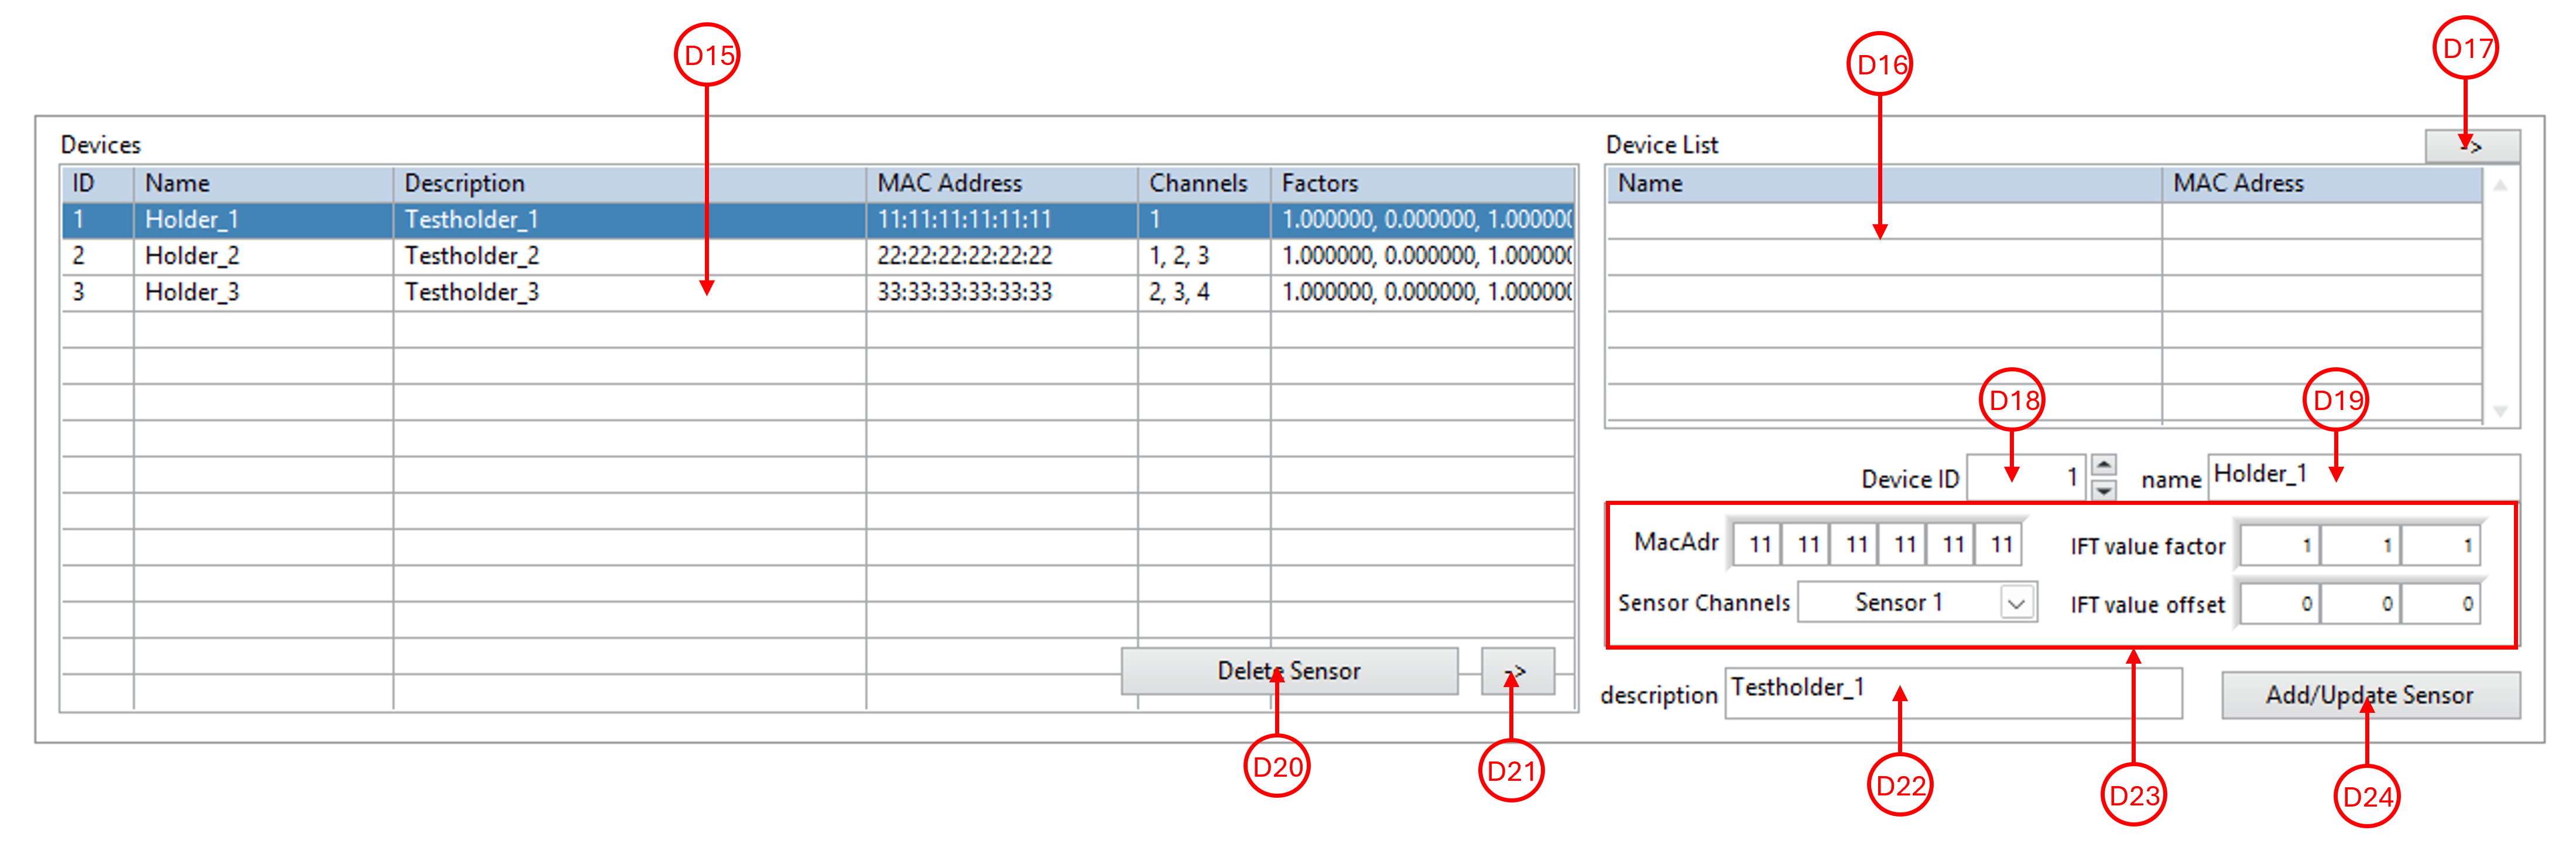Click the third IFT value offset field
2576x847 pixels.
tap(2442, 604)
